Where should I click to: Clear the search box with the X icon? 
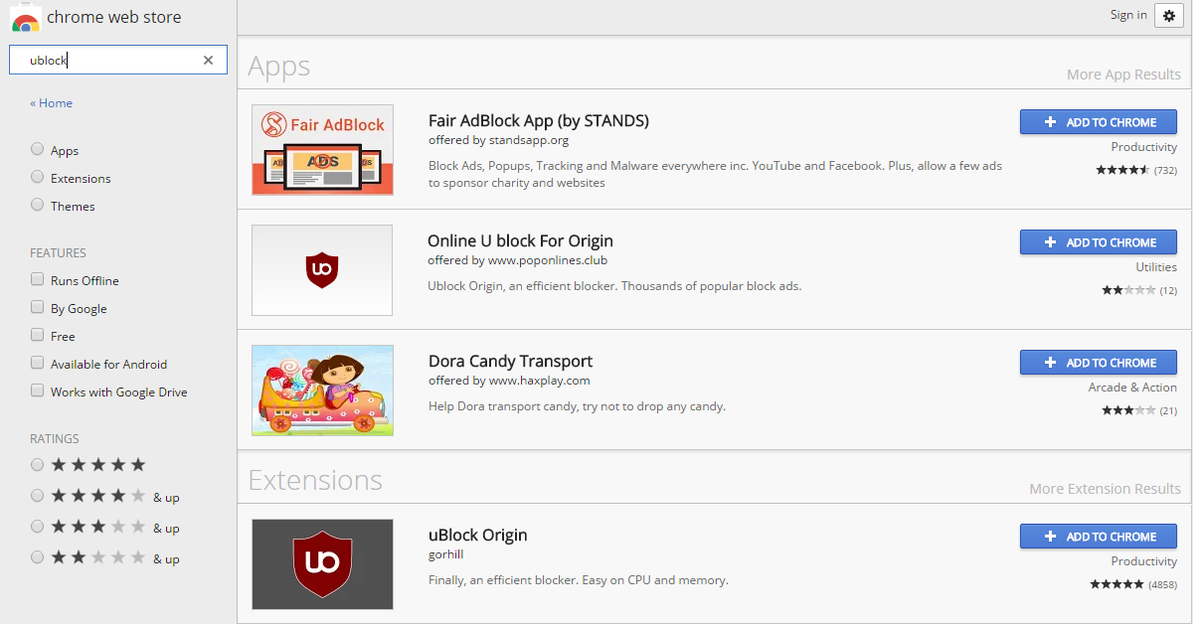click(x=208, y=60)
